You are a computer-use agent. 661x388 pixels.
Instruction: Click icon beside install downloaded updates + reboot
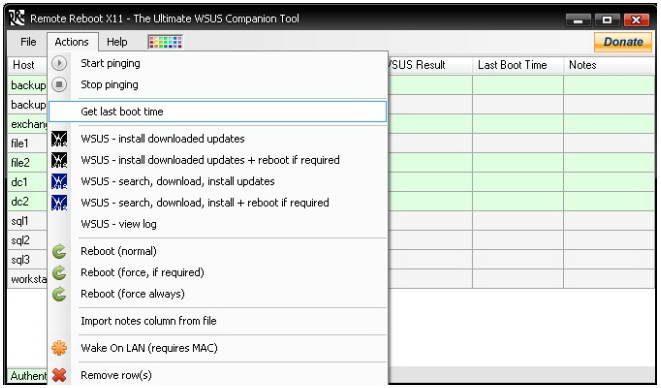click(59, 160)
